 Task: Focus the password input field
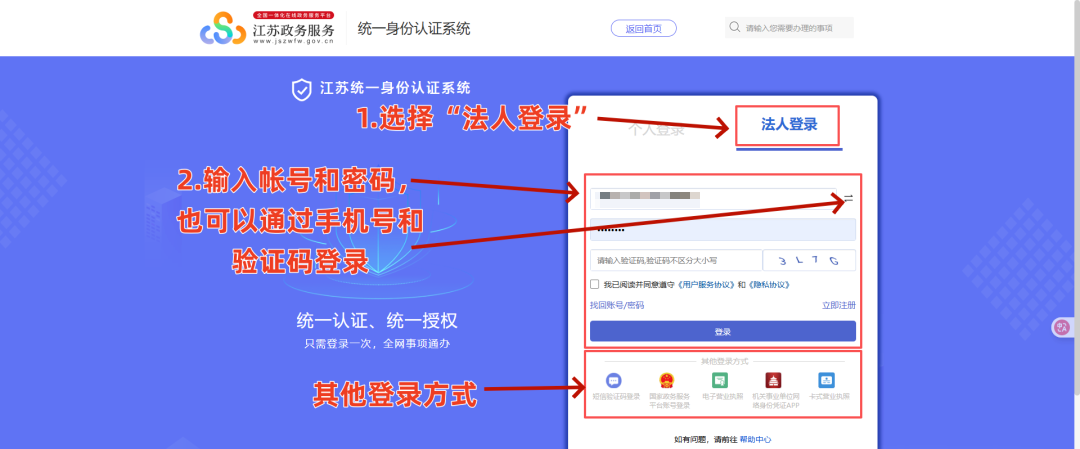pyautogui.click(x=723, y=229)
